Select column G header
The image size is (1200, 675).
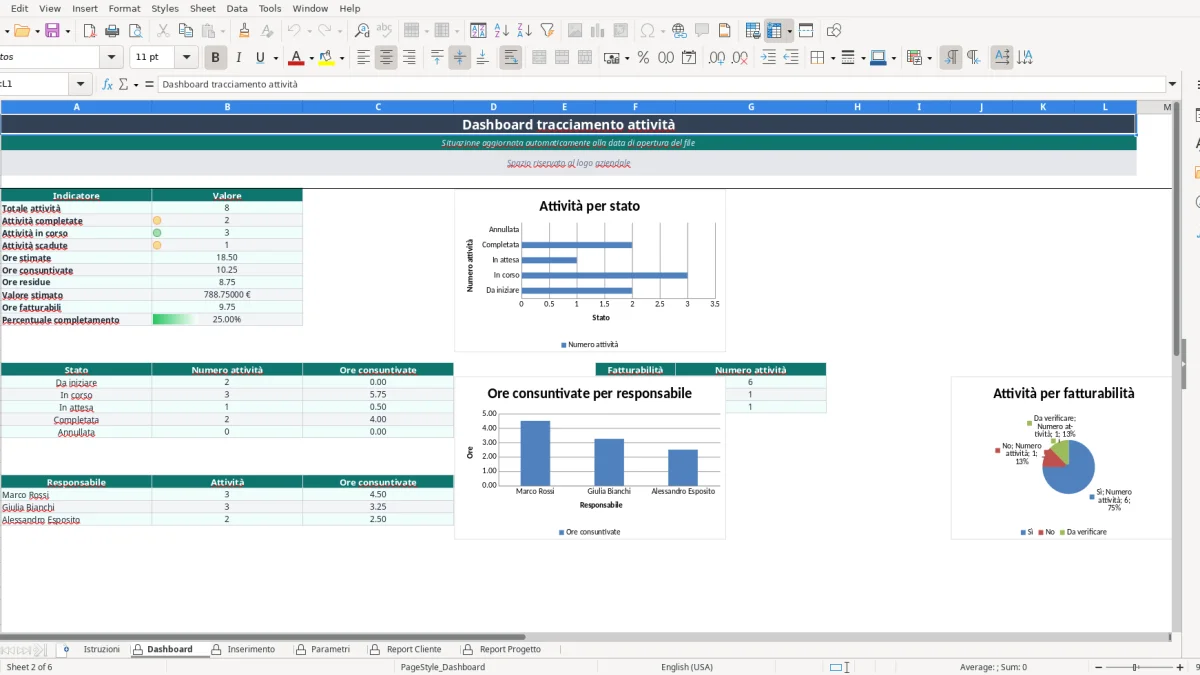pyautogui.click(x=751, y=107)
